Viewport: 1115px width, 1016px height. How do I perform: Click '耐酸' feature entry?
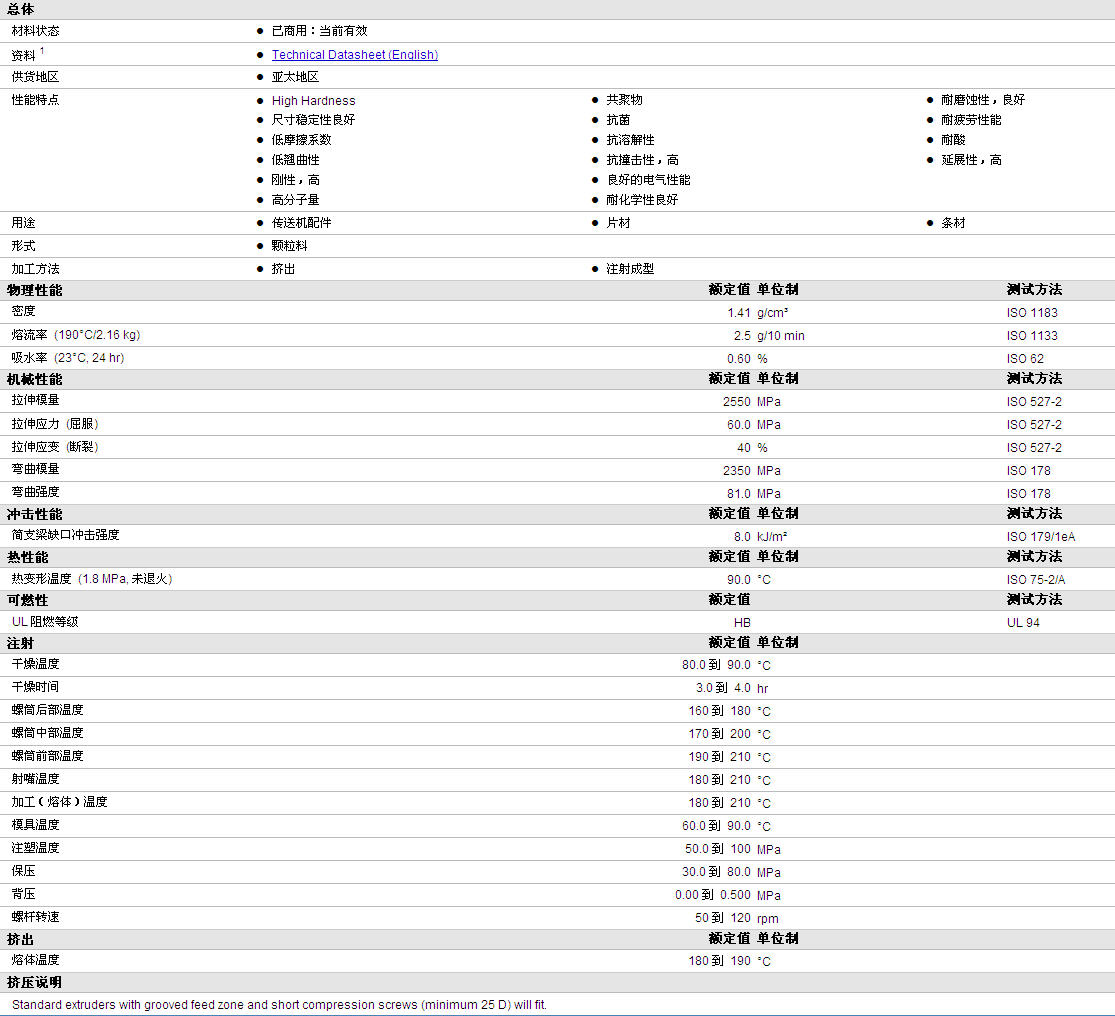point(953,140)
